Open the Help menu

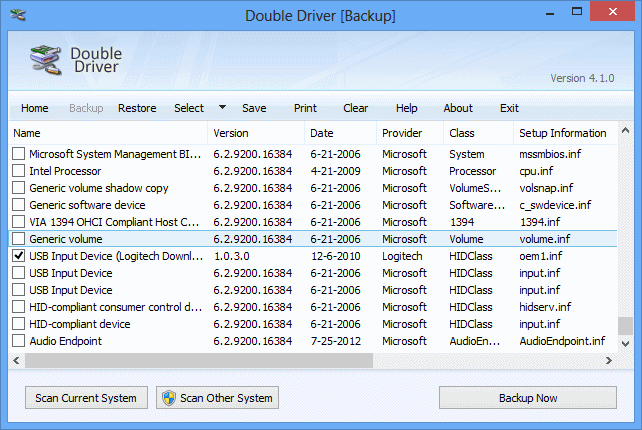click(x=407, y=108)
